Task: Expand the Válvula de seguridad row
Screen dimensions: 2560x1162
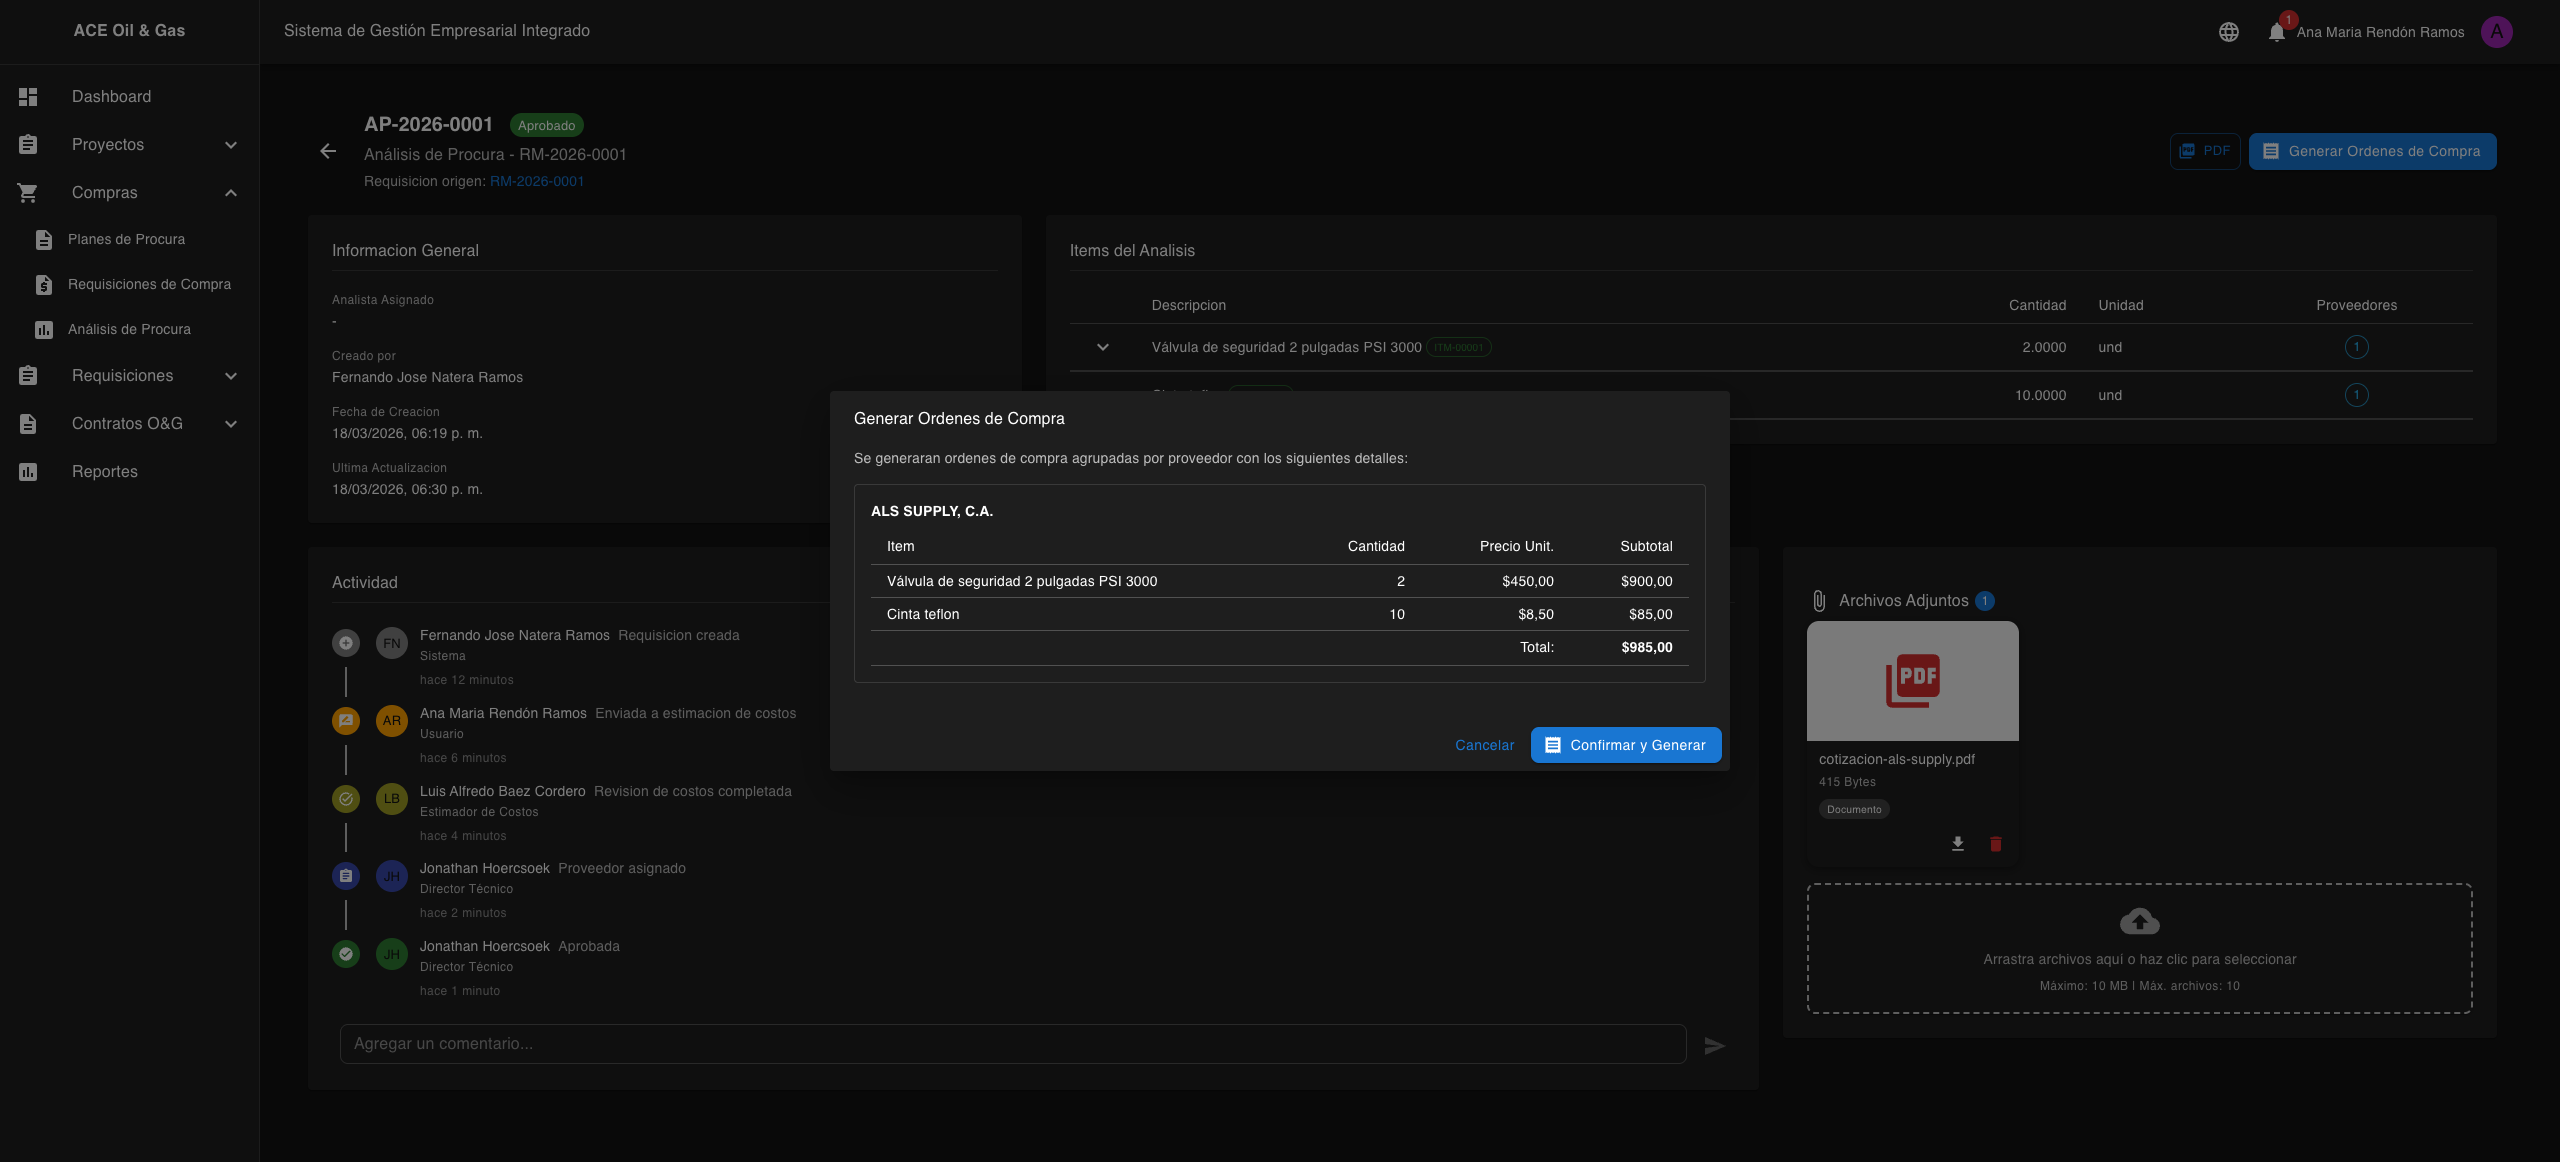Action: click(1103, 348)
